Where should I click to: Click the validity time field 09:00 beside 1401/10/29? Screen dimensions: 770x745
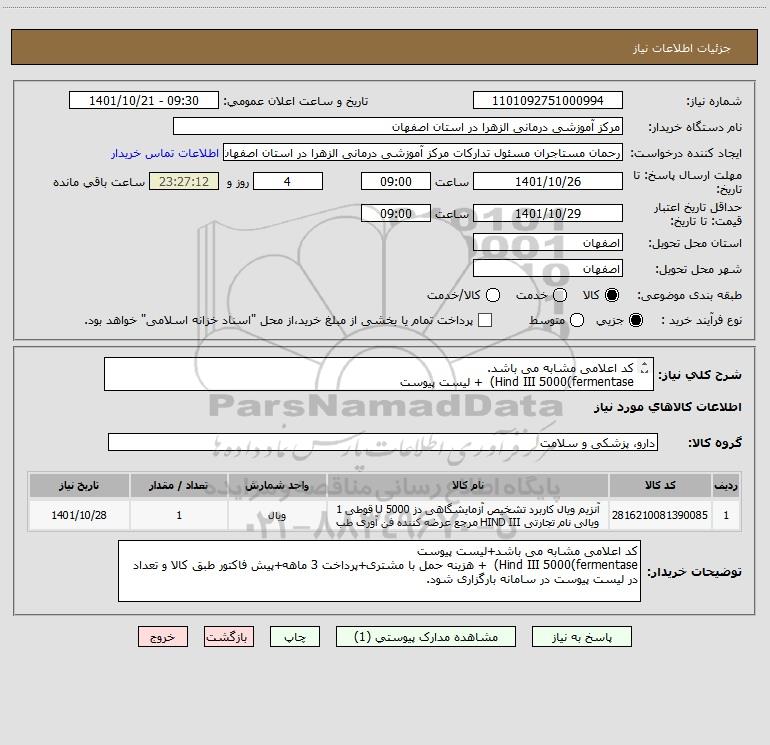click(396, 213)
